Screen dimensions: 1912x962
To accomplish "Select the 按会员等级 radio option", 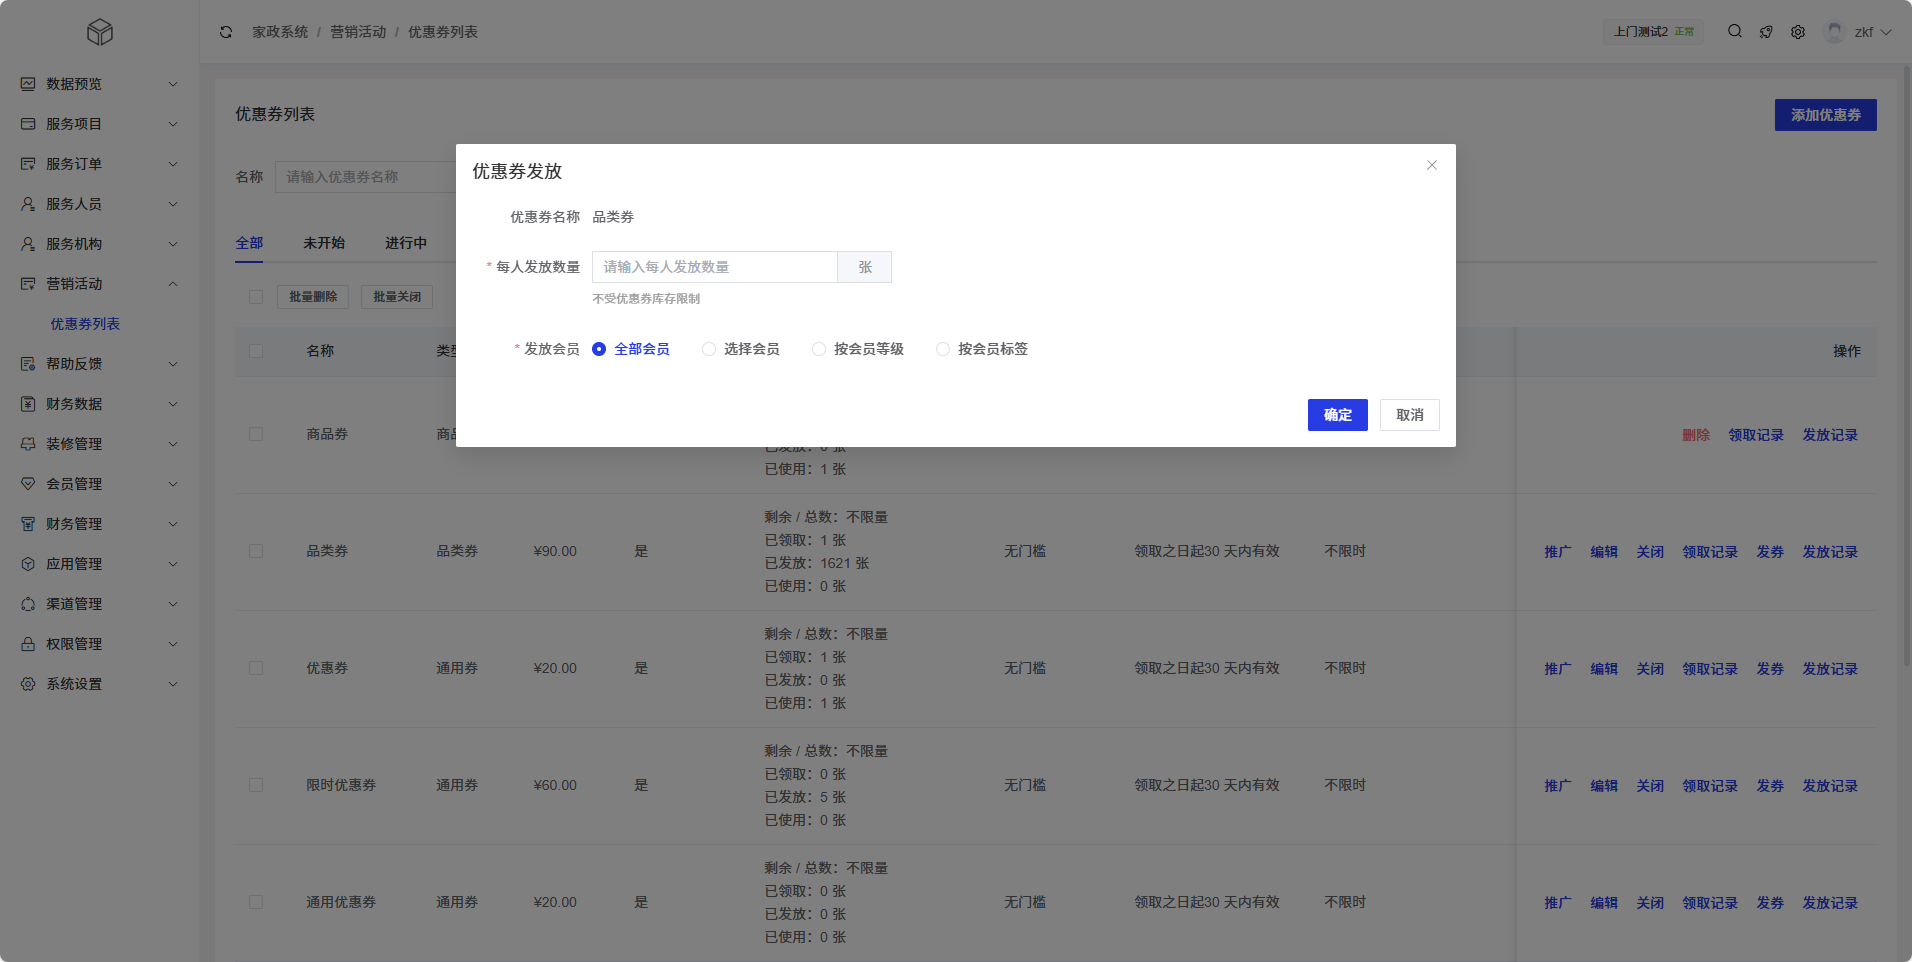I will tap(819, 349).
